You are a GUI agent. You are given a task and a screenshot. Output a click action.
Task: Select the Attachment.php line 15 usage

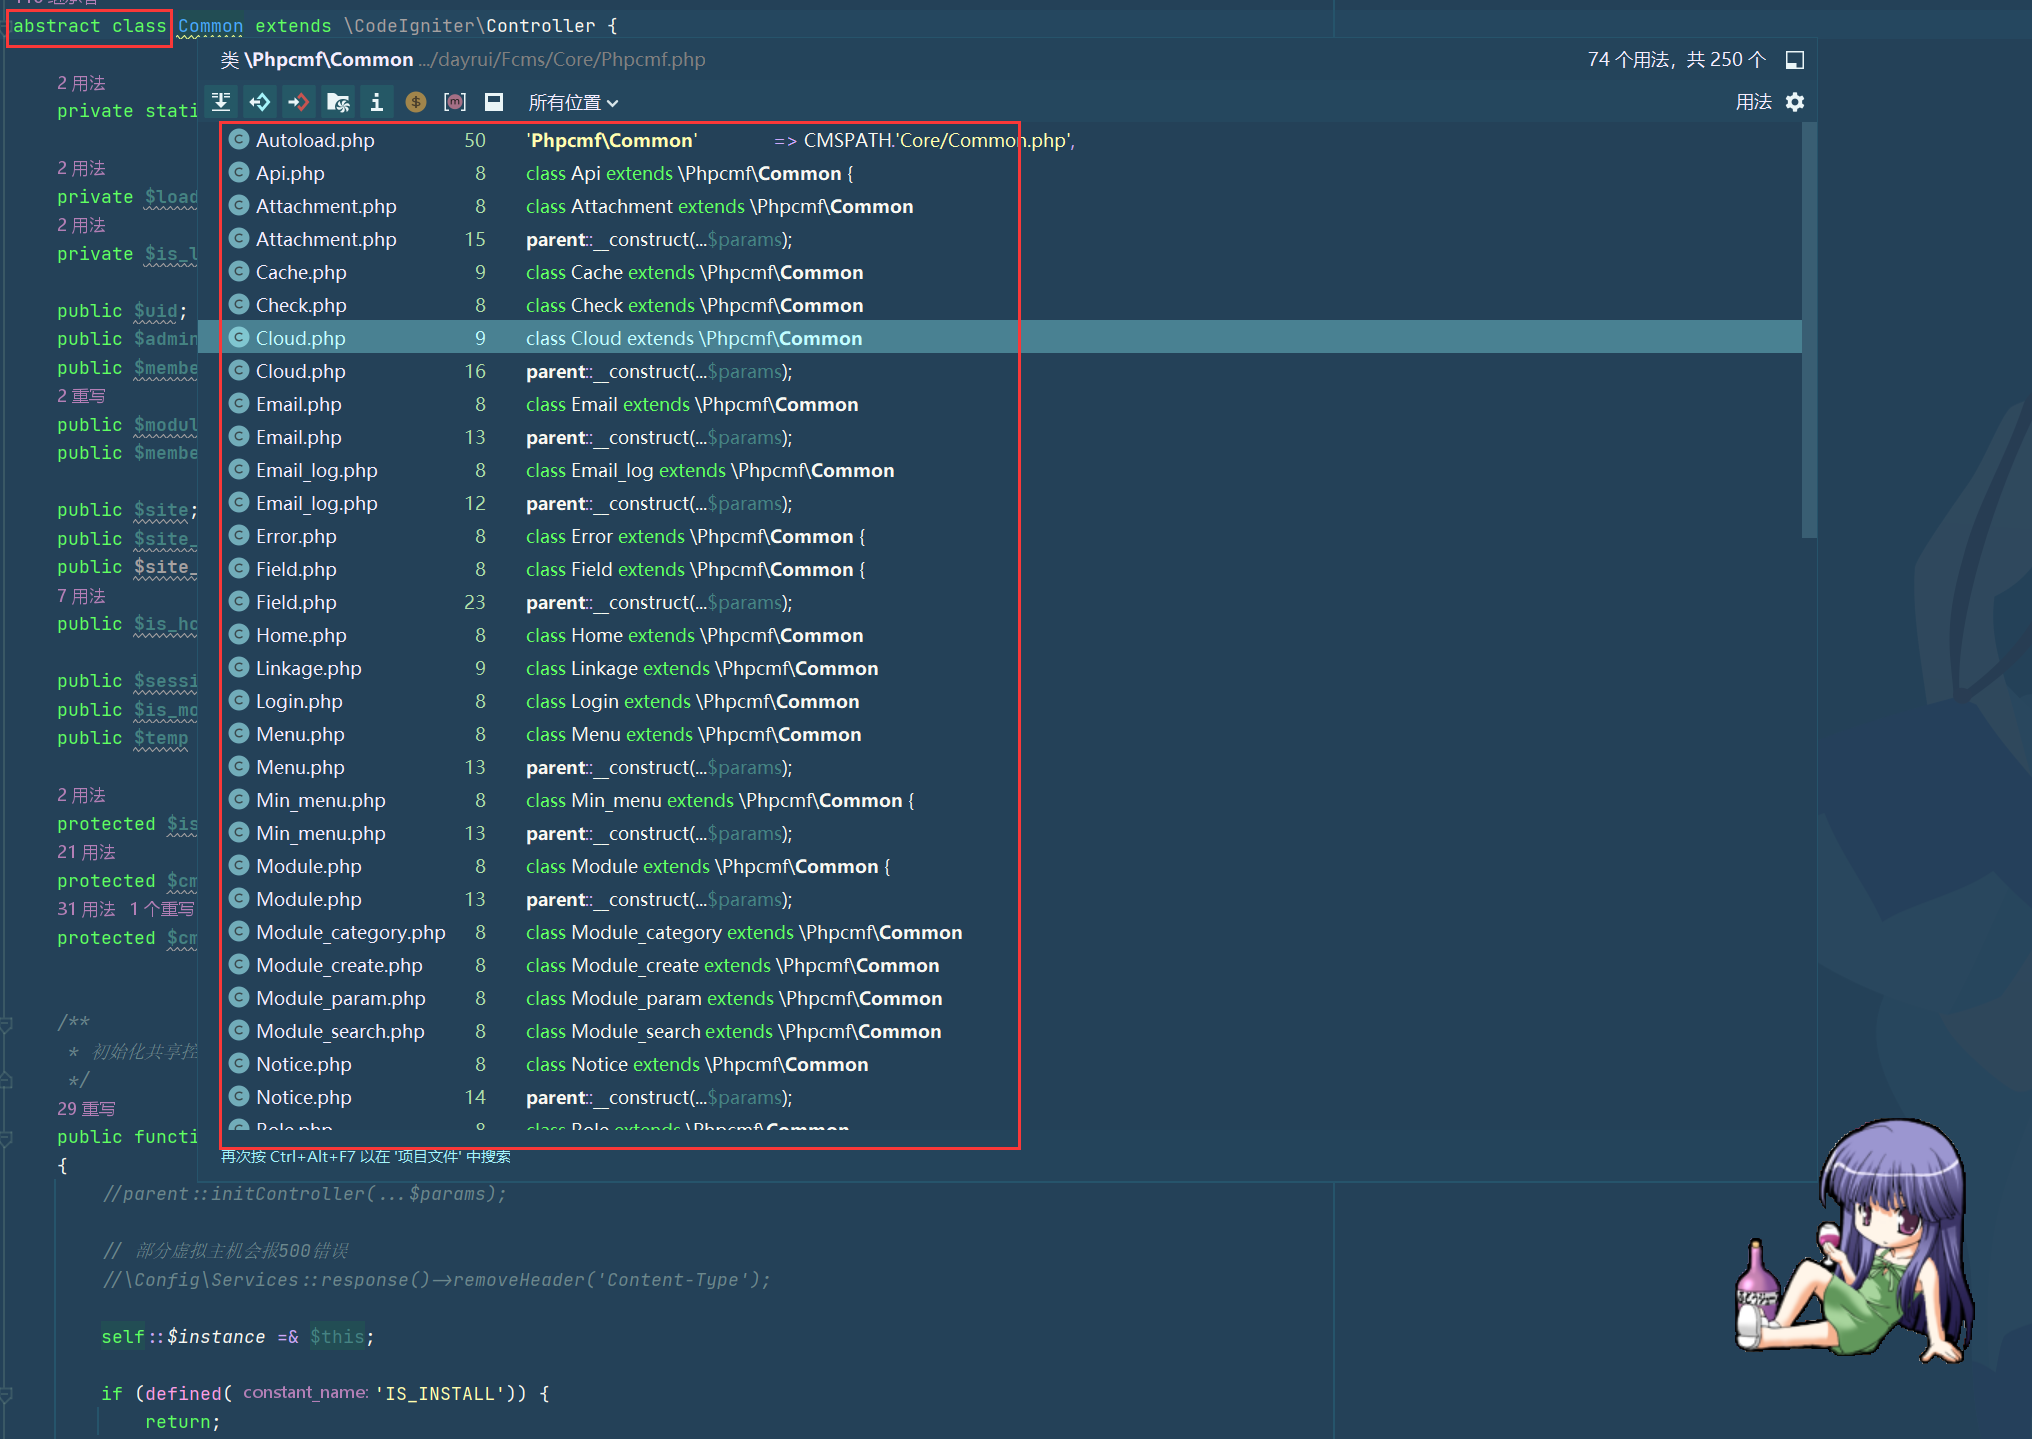[x=1000, y=239]
